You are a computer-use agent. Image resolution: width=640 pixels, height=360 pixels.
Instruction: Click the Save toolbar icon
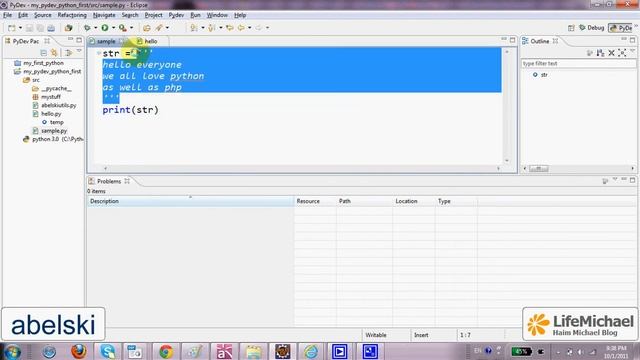point(29,28)
